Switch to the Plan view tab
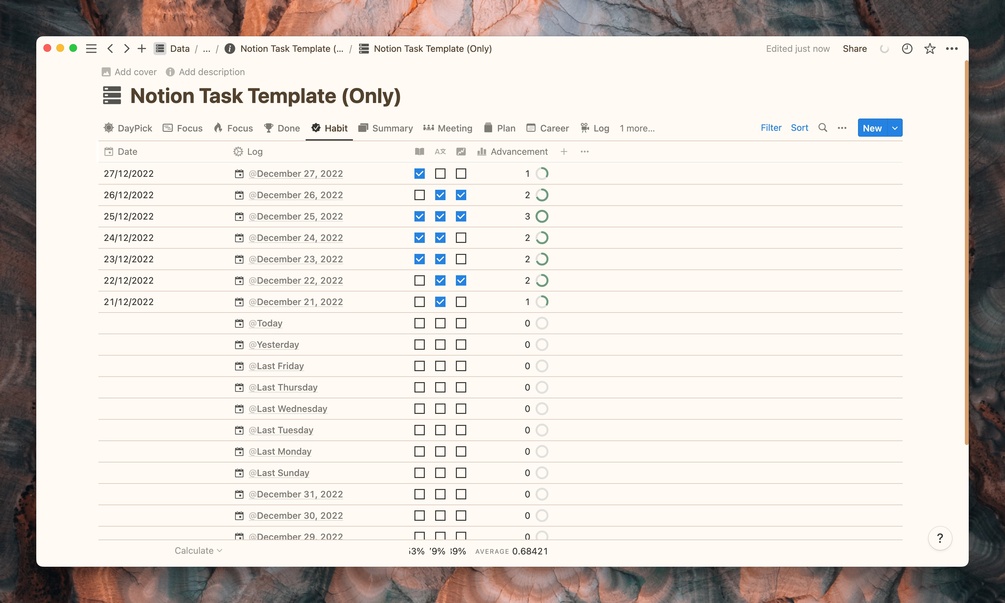 499,128
